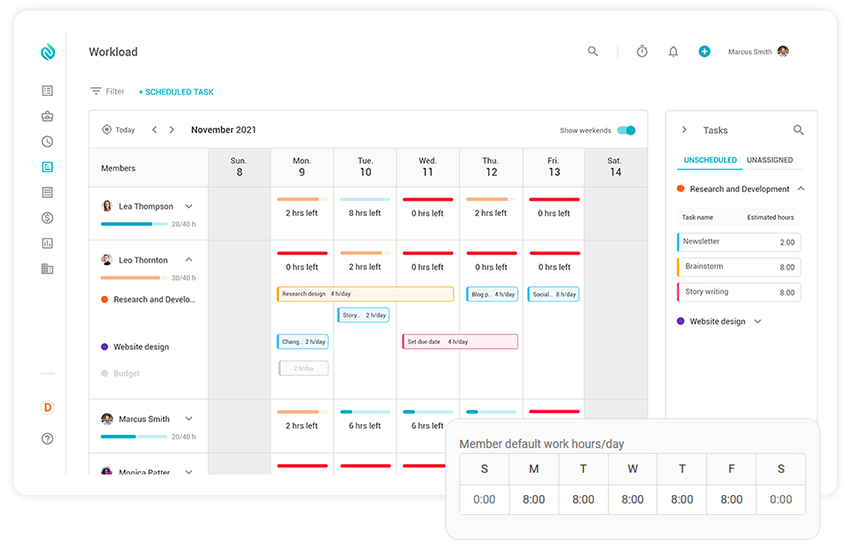
Task: Open notifications bell icon
Action: click(673, 52)
